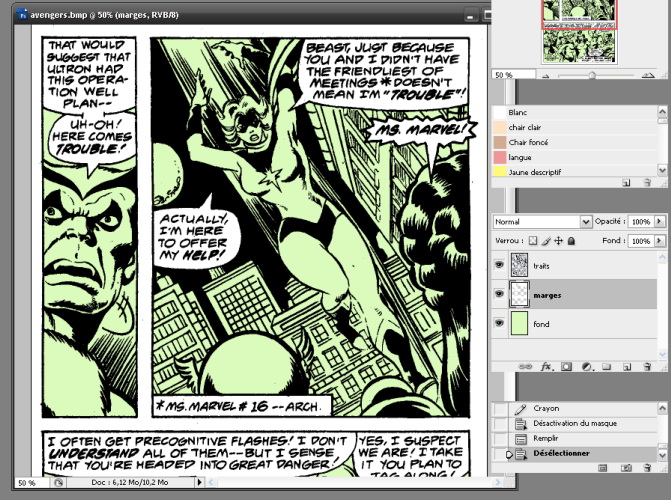Click the avengers.bmp Photoshop title icon
Viewport: 671px width, 500px height.
point(22,15)
